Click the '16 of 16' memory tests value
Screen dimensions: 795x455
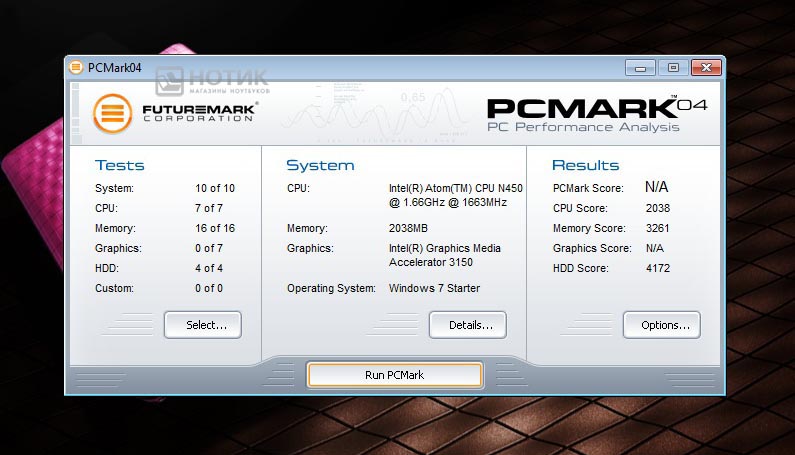tap(215, 228)
